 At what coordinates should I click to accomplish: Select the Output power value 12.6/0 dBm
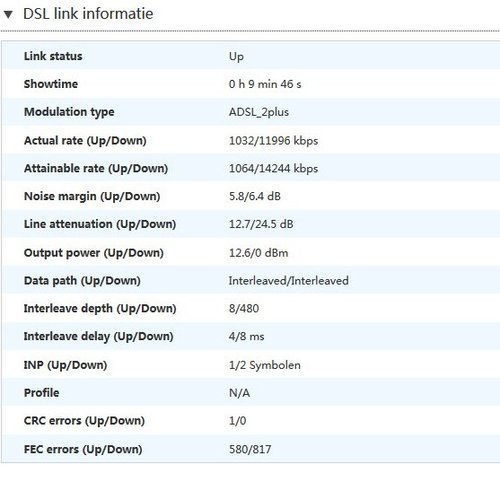pos(258,253)
